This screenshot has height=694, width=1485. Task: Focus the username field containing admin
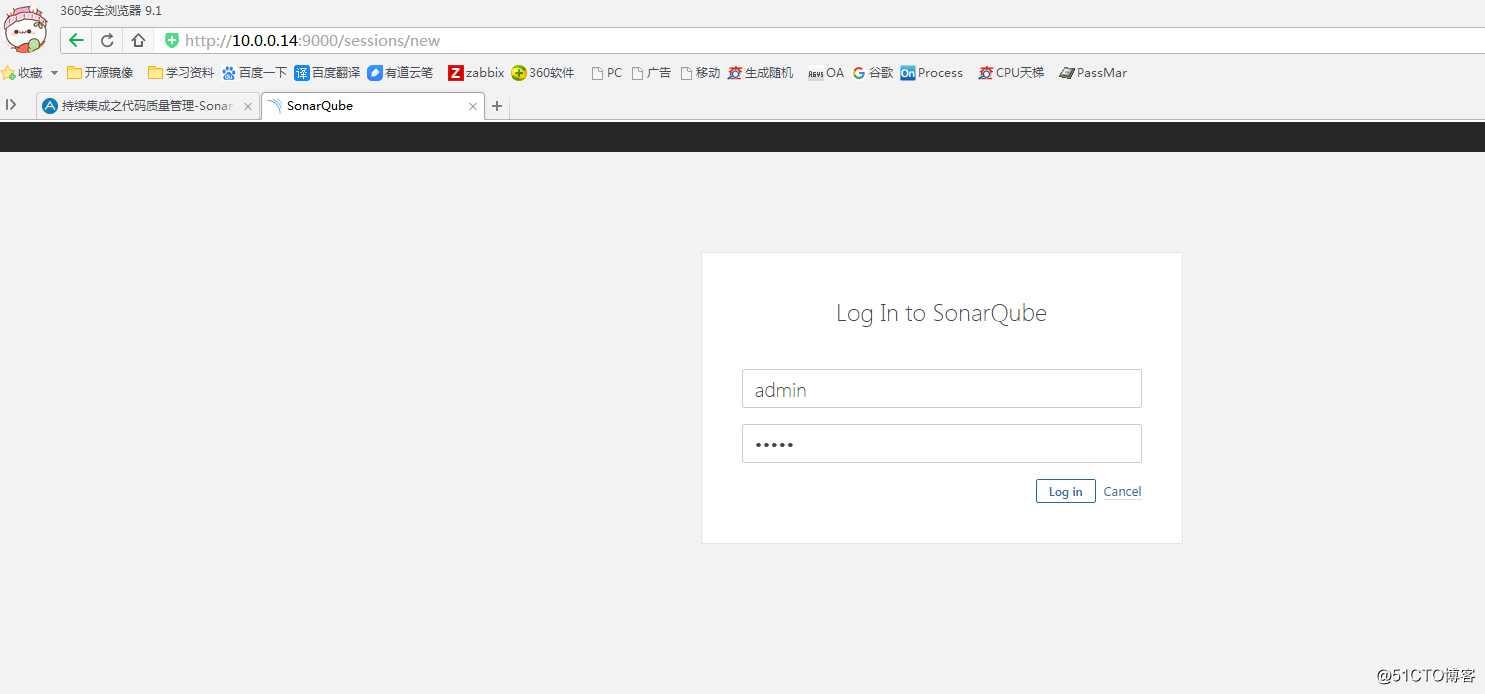(941, 389)
